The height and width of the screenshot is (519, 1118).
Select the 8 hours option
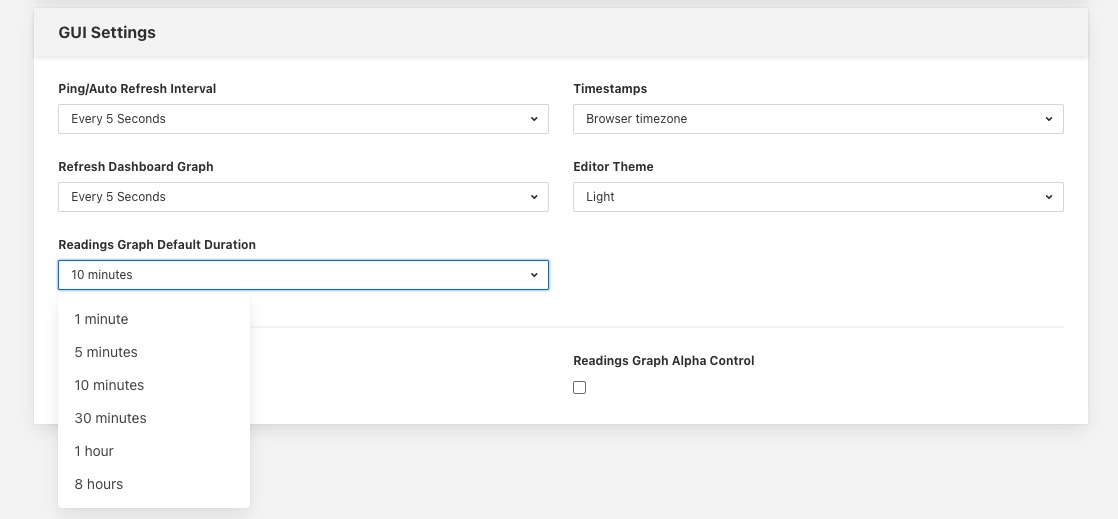[154, 484]
